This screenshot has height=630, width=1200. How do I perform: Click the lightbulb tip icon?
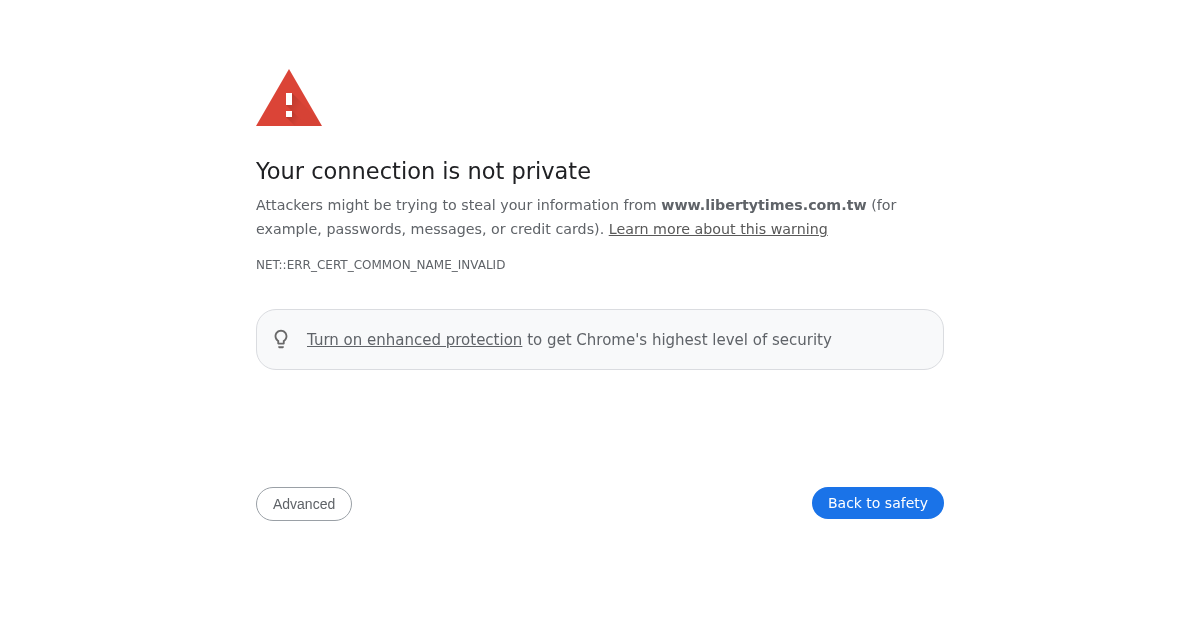click(281, 340)
